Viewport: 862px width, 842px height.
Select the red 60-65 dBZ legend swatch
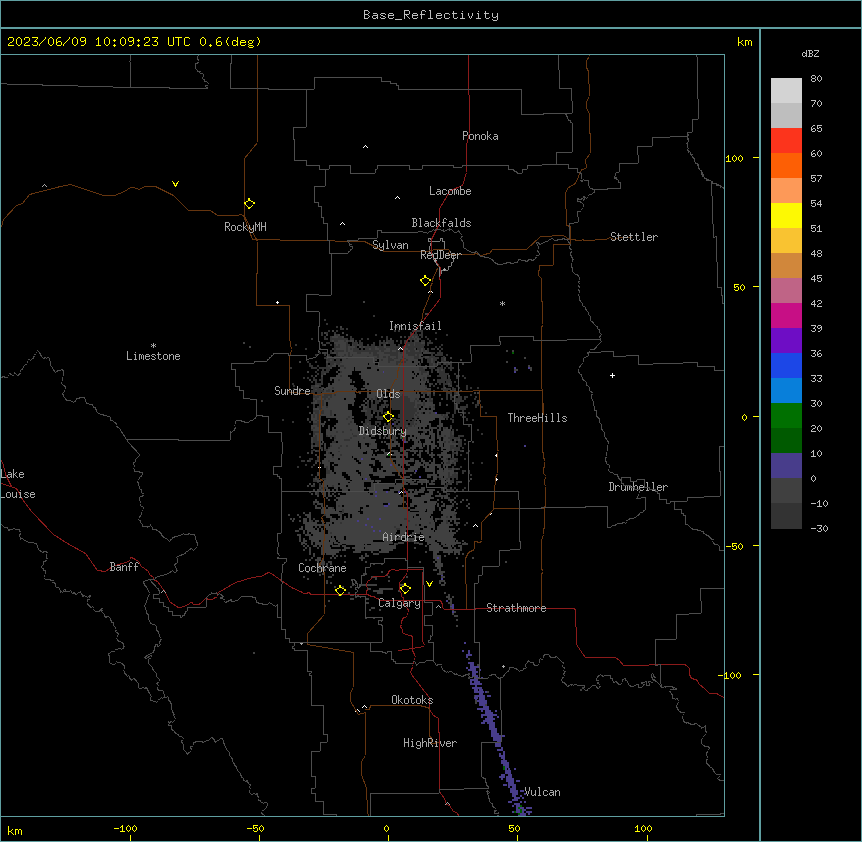[786, 141]
